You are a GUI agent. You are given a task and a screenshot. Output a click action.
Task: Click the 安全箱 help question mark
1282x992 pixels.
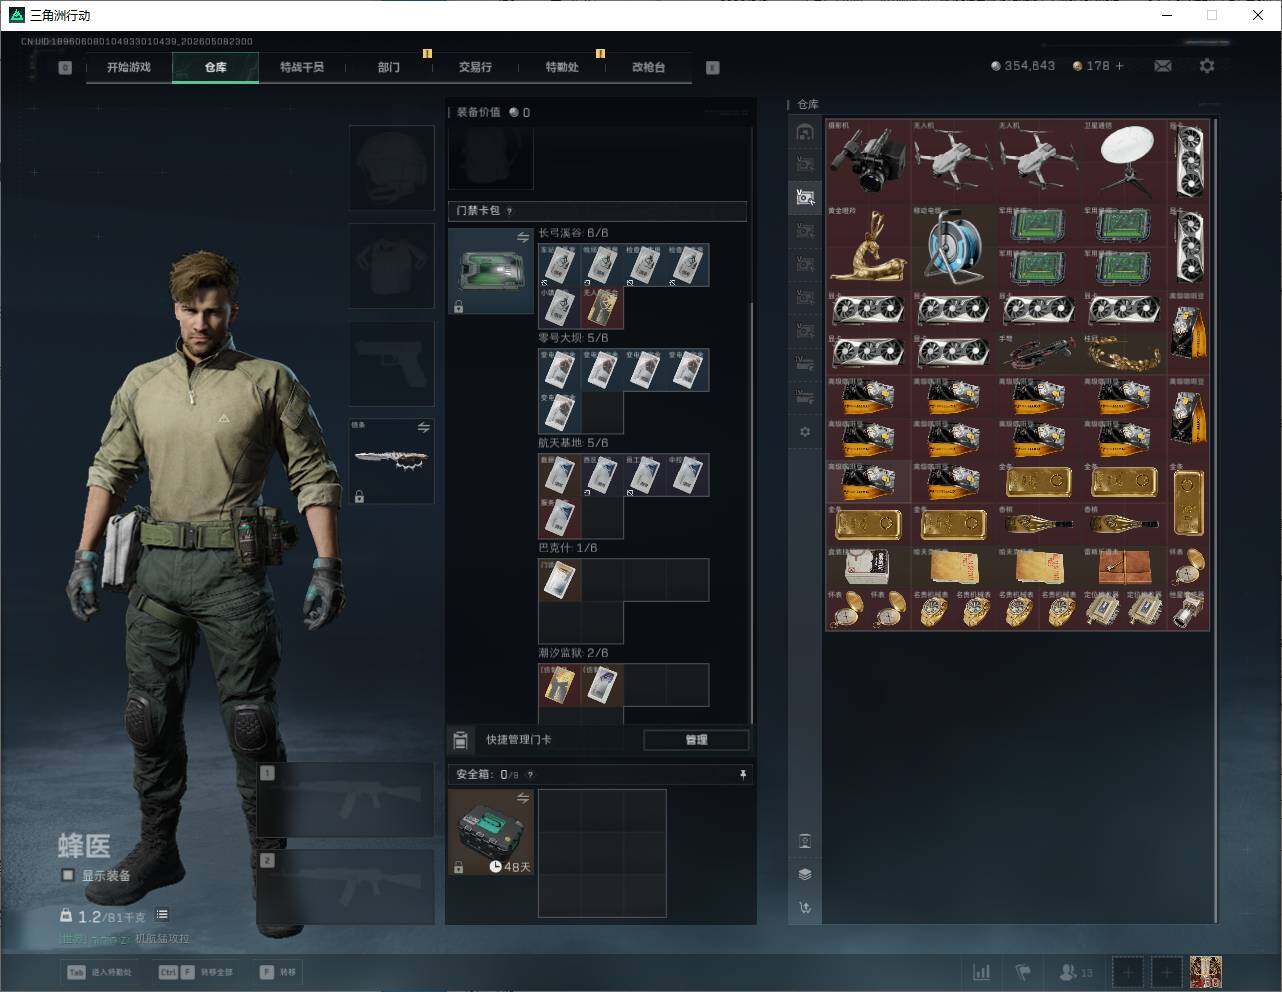click(x=530, y=774)
